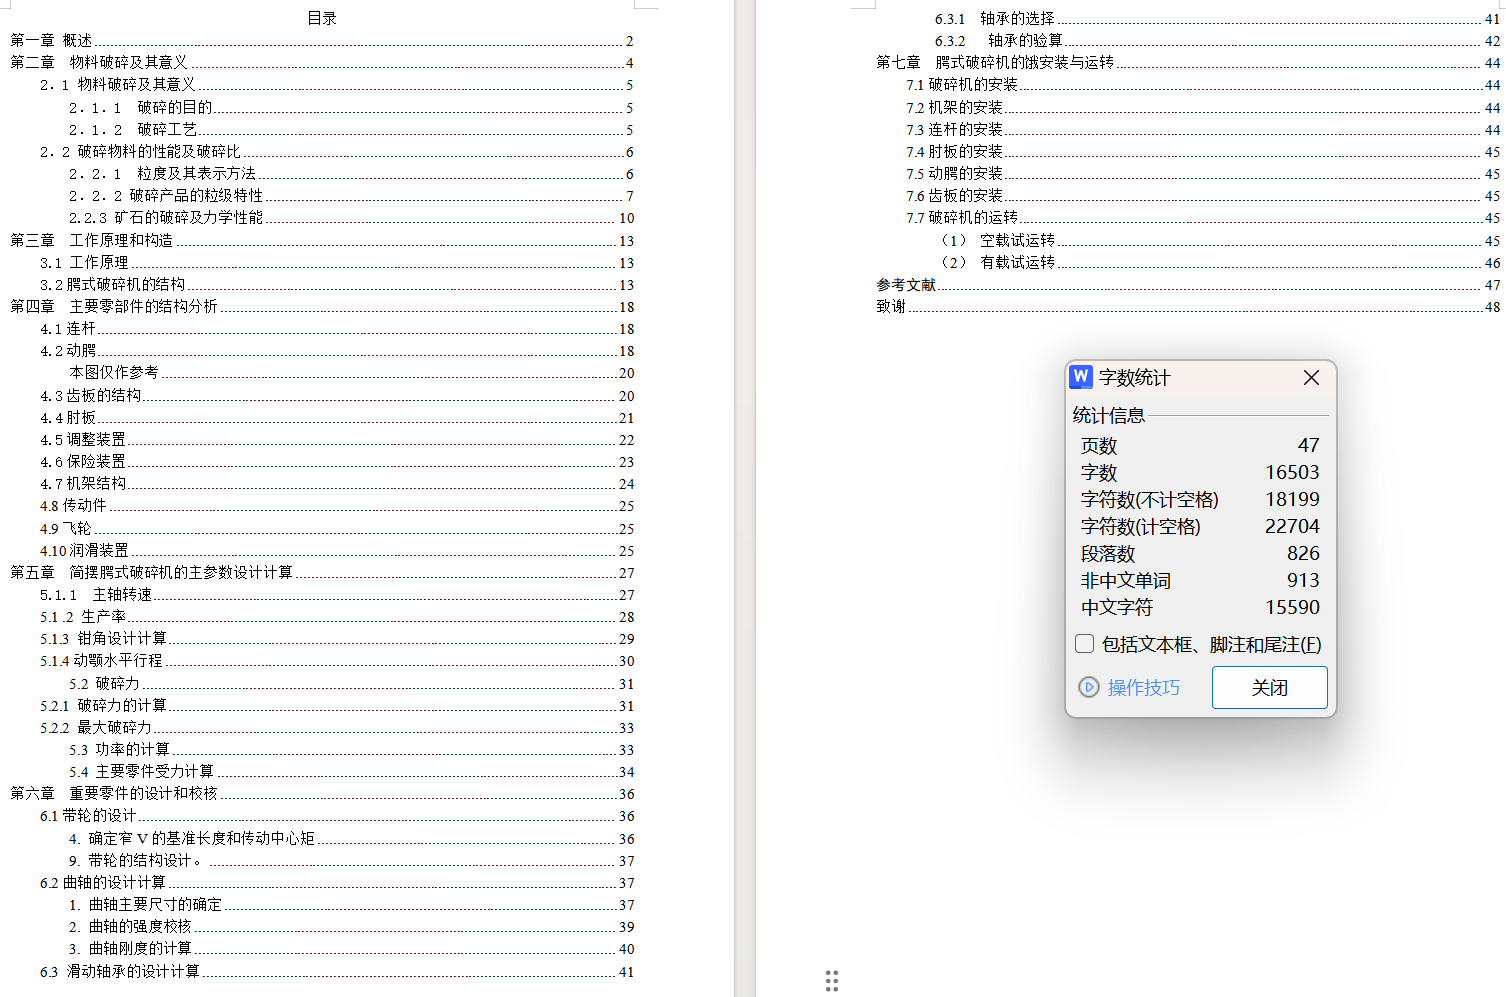The width and height of the screenshot is (1506, 997).
Task: Jump to 第七章 腭式破碎机的安装与运转
Action: click(x=1188, y=62)
